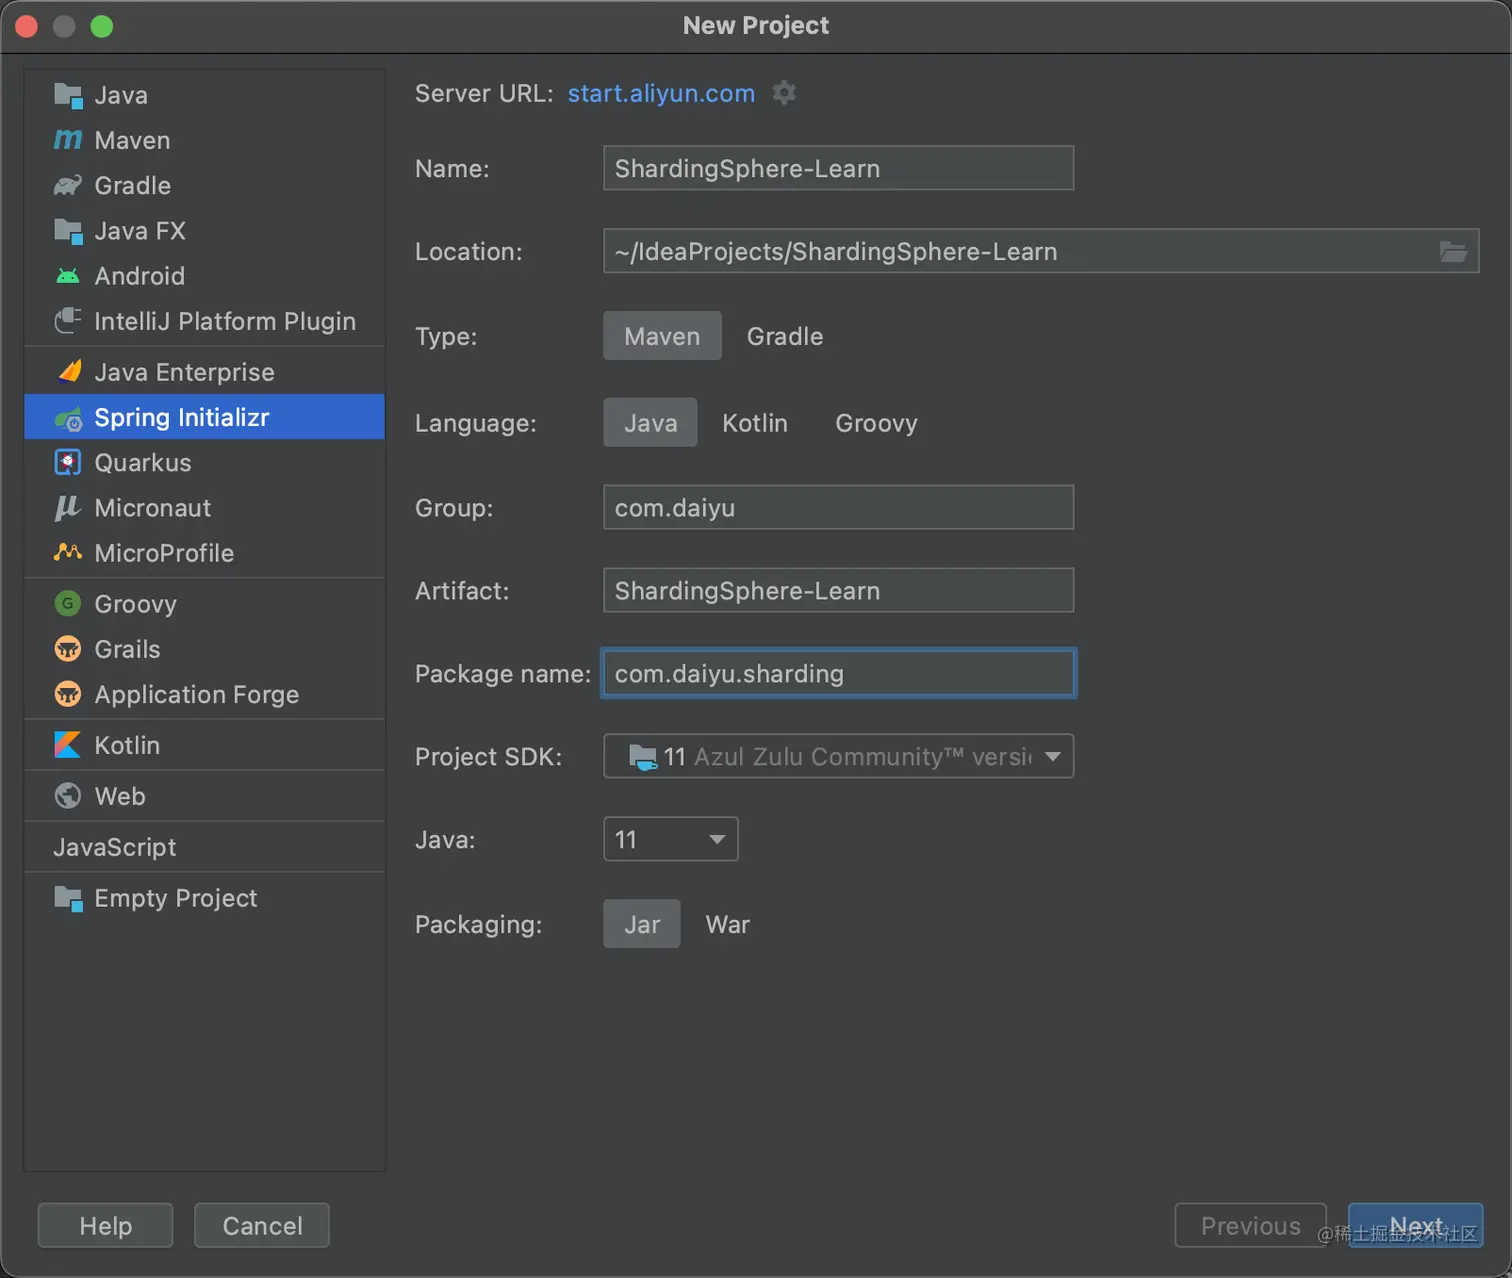
Task: Choose Maven as project type
Action: pyautogui.click(x=662, y=336)
